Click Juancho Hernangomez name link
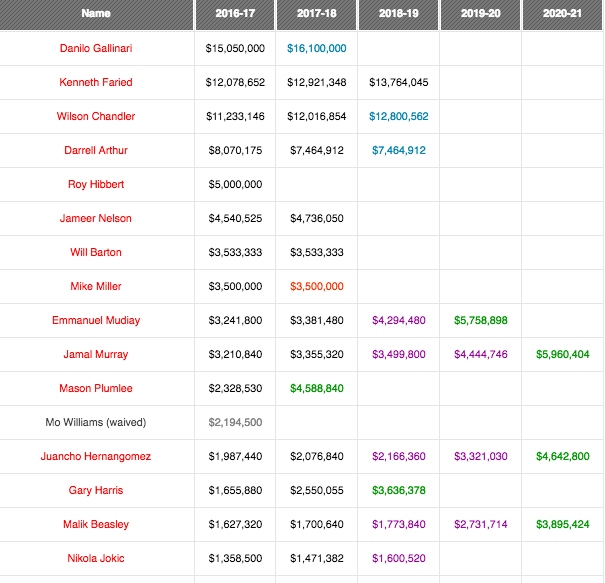The width and height of the screenshot is (605, 583). click(96, 456)
